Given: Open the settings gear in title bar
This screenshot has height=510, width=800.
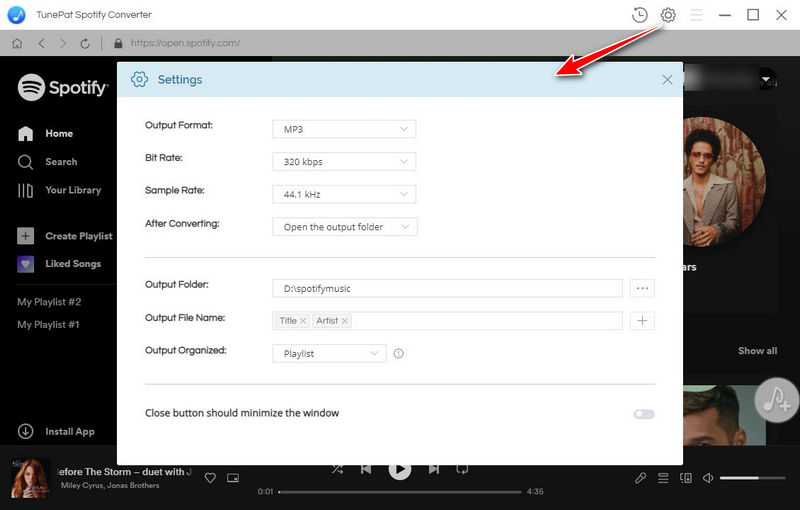Looking at the screenshot, I should click(668, 15).
